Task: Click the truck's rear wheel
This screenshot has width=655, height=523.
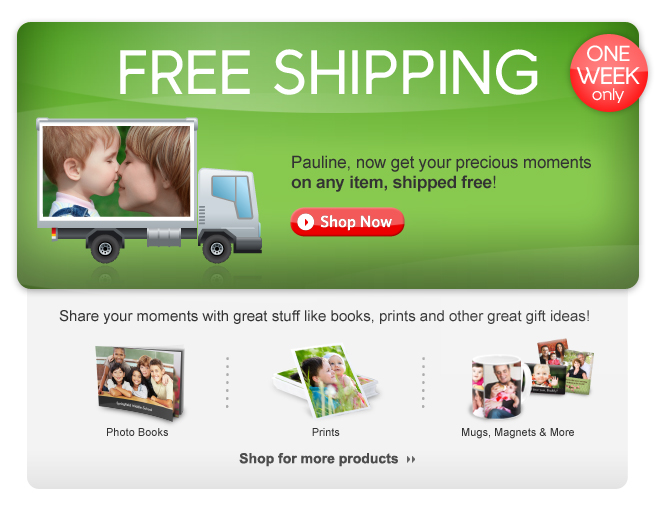Action: tap(105, 249)
